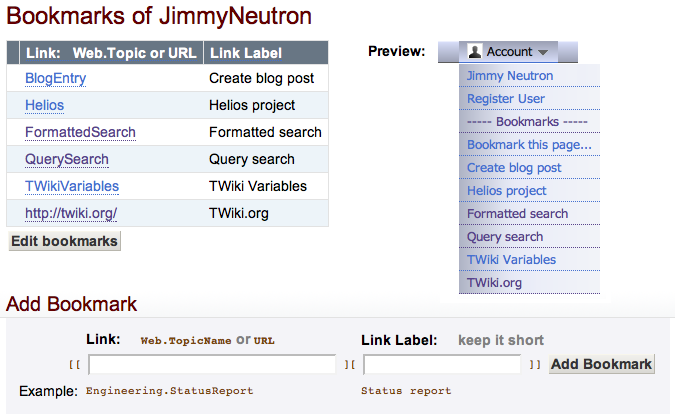The width and height of the screenshot is (676, 419).
Task: Visit the http://twiki.org/ link
Action: (71, 213)
